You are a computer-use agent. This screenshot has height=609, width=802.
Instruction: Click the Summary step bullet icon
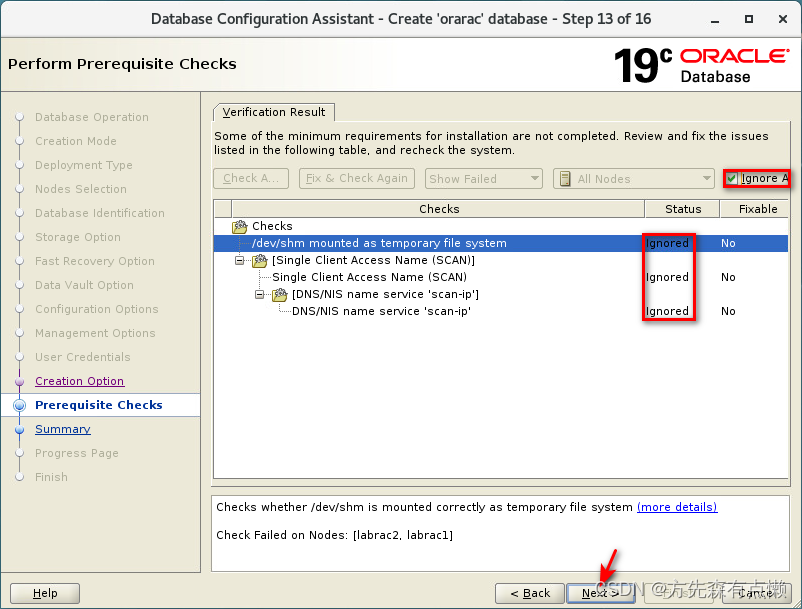point(19,430)
